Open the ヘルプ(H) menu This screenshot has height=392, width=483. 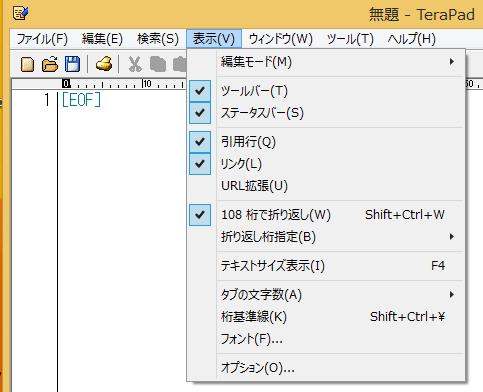click(x=412, y=39)
